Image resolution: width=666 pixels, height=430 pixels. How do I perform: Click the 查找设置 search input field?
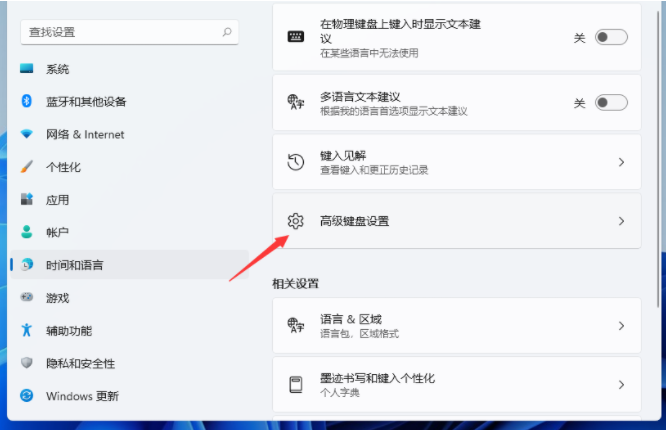coord(120,32)
